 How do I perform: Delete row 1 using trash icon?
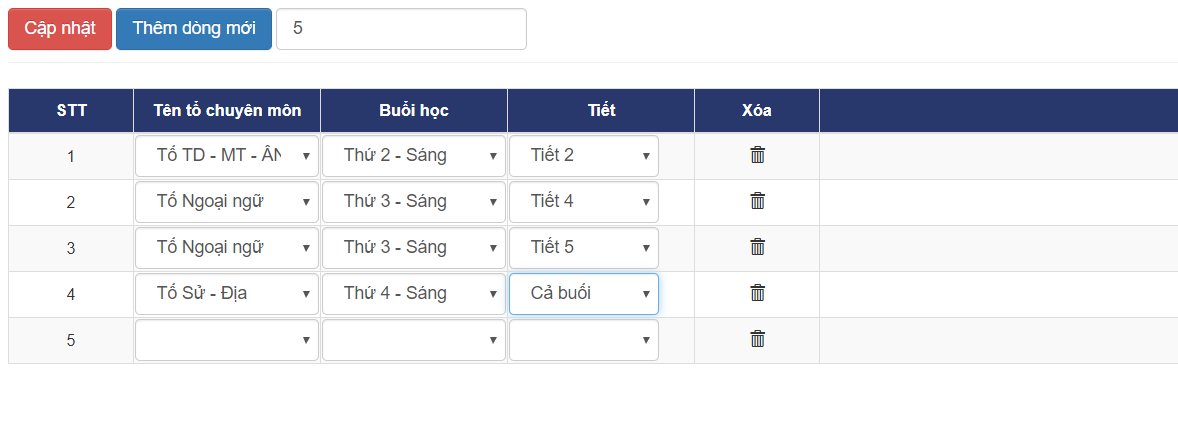click(758, 155)
